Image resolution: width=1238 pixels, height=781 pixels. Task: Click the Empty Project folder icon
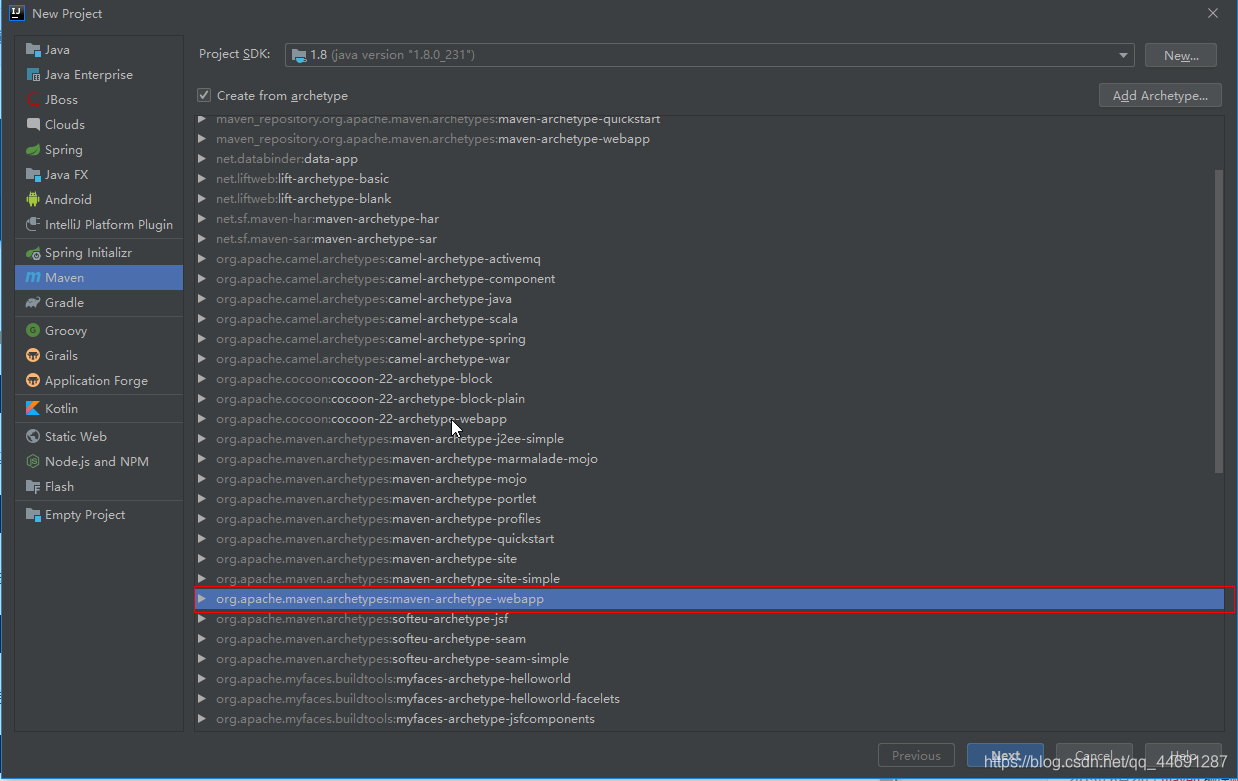(x=34, y=515)
